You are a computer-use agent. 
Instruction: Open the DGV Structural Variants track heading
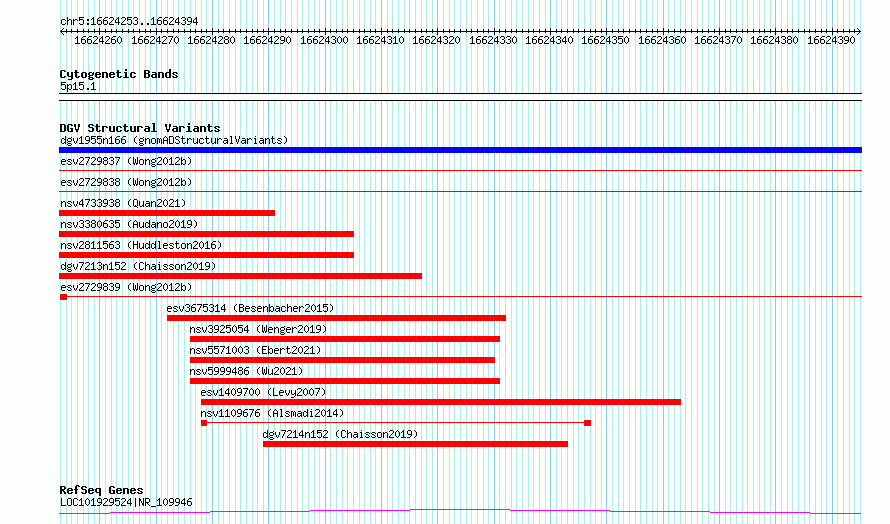[140, 128]
